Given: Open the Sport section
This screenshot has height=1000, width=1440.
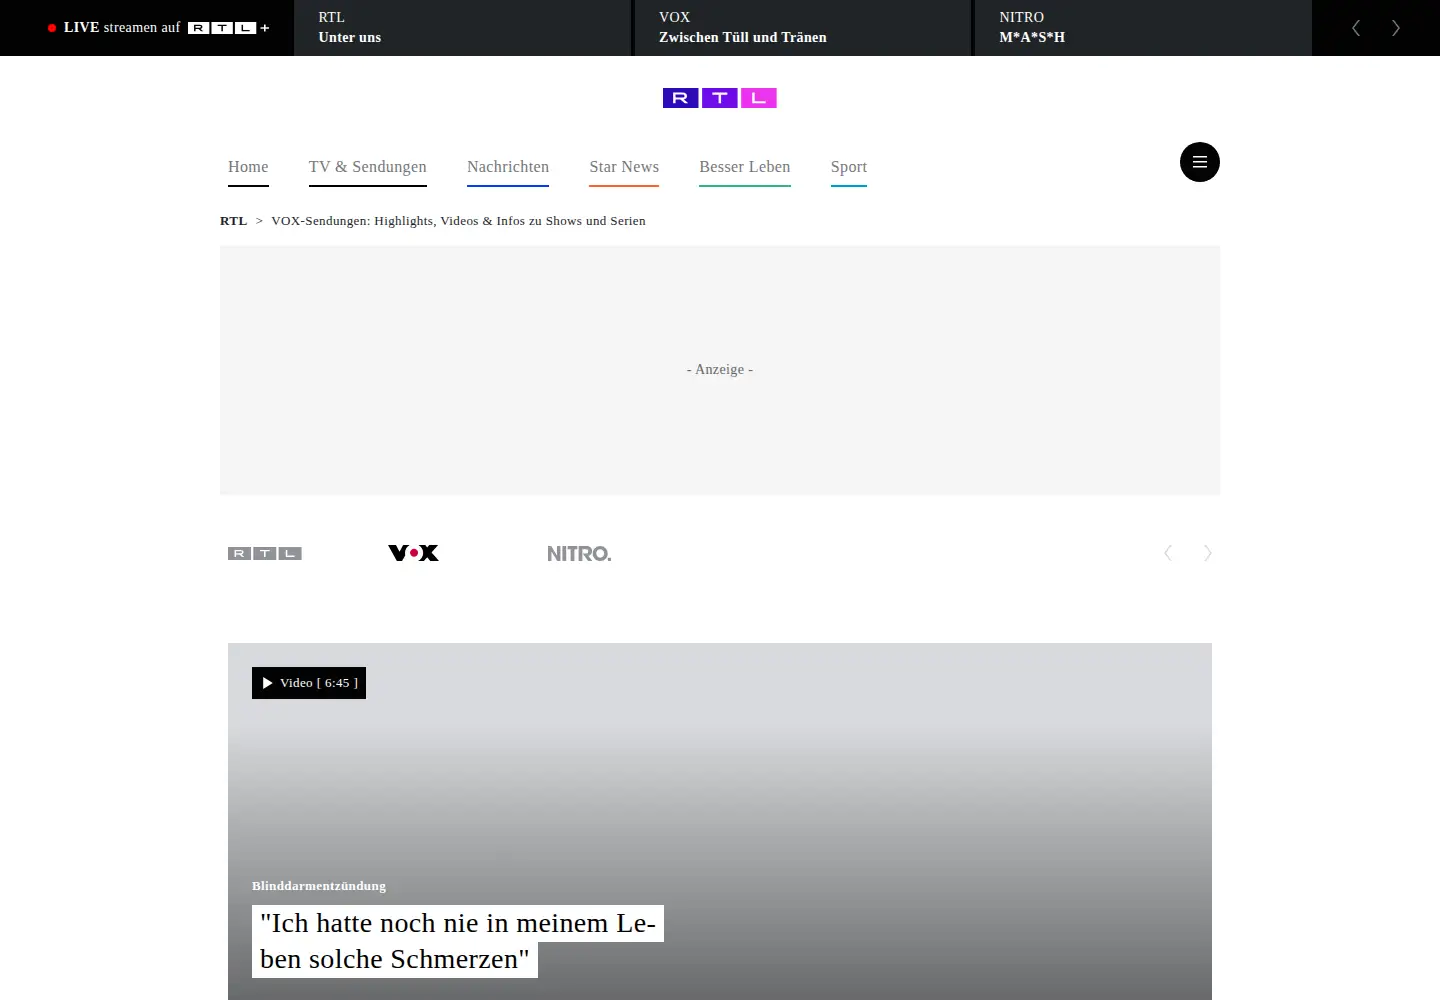Looking at the screenshot, I should 849,167.
